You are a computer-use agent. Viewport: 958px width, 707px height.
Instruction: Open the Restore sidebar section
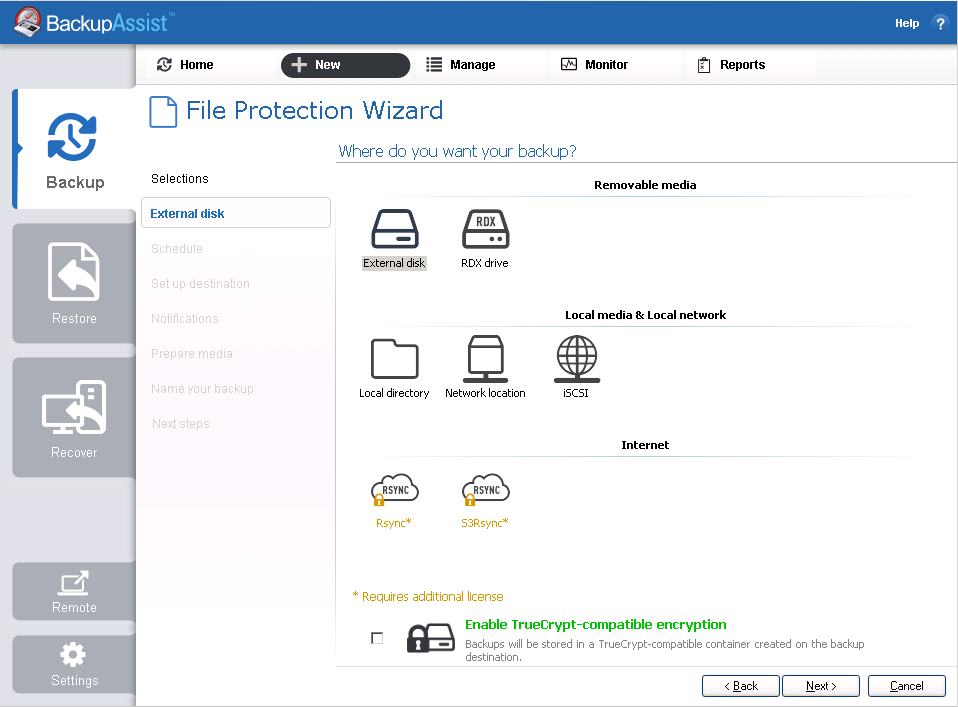[75, 284]
